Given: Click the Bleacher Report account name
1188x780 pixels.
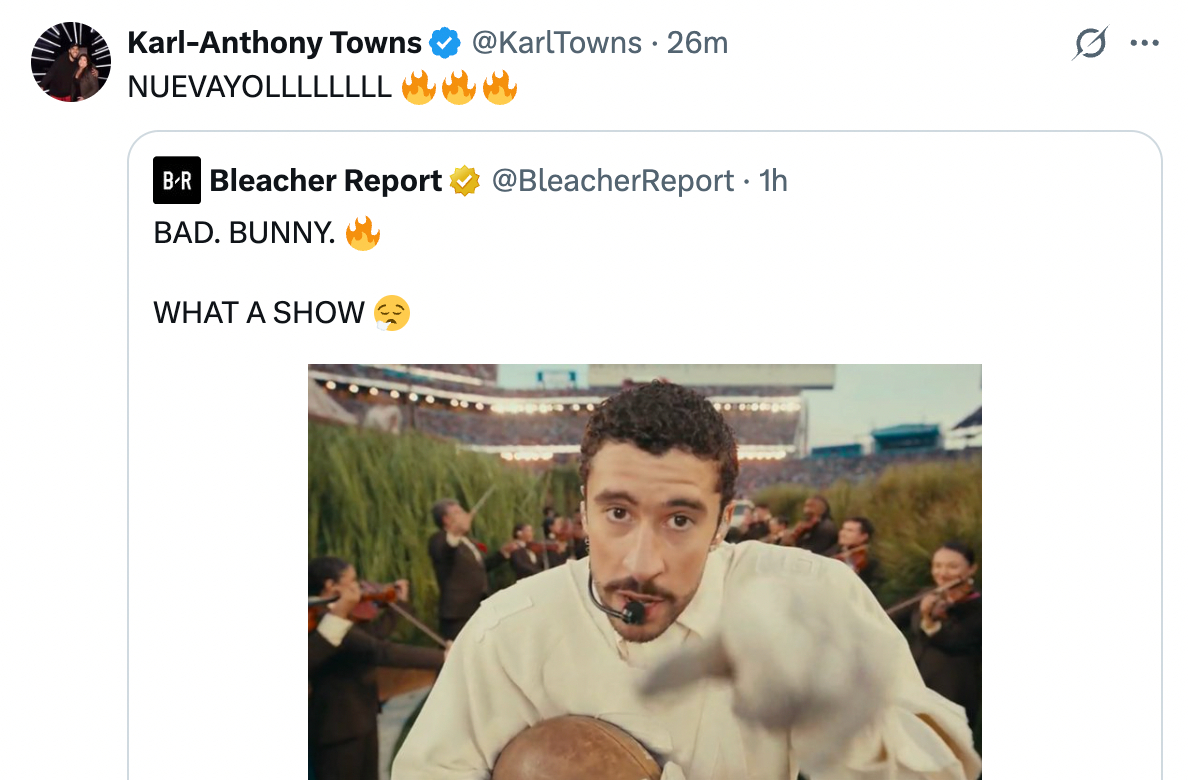Looking at the screenshot, I should [325, 181].
